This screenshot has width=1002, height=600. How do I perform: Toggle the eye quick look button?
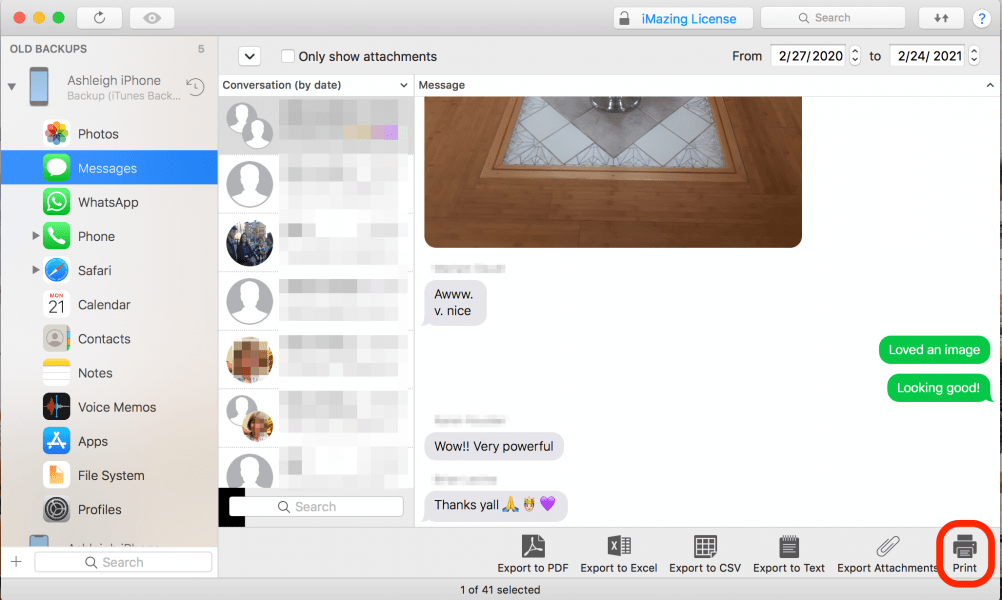[x=151, y=18]
